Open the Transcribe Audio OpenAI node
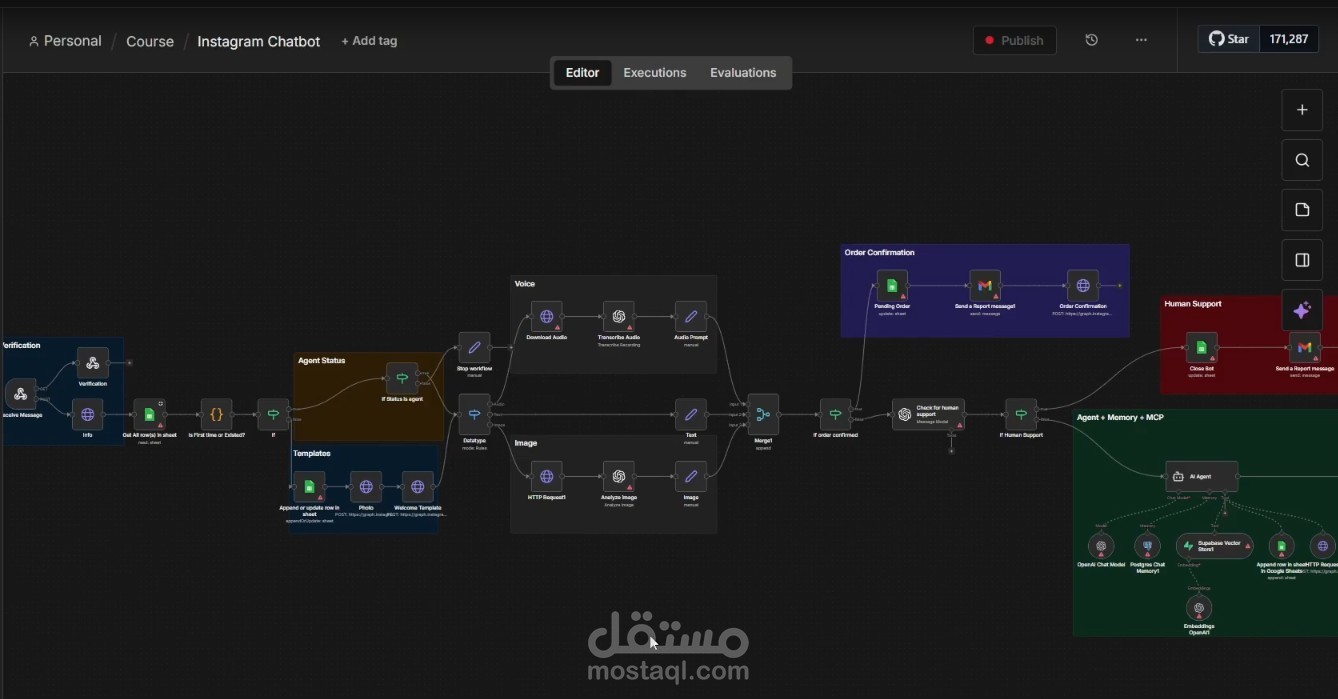Screen dimensions: 1338x699 point(618,317)
